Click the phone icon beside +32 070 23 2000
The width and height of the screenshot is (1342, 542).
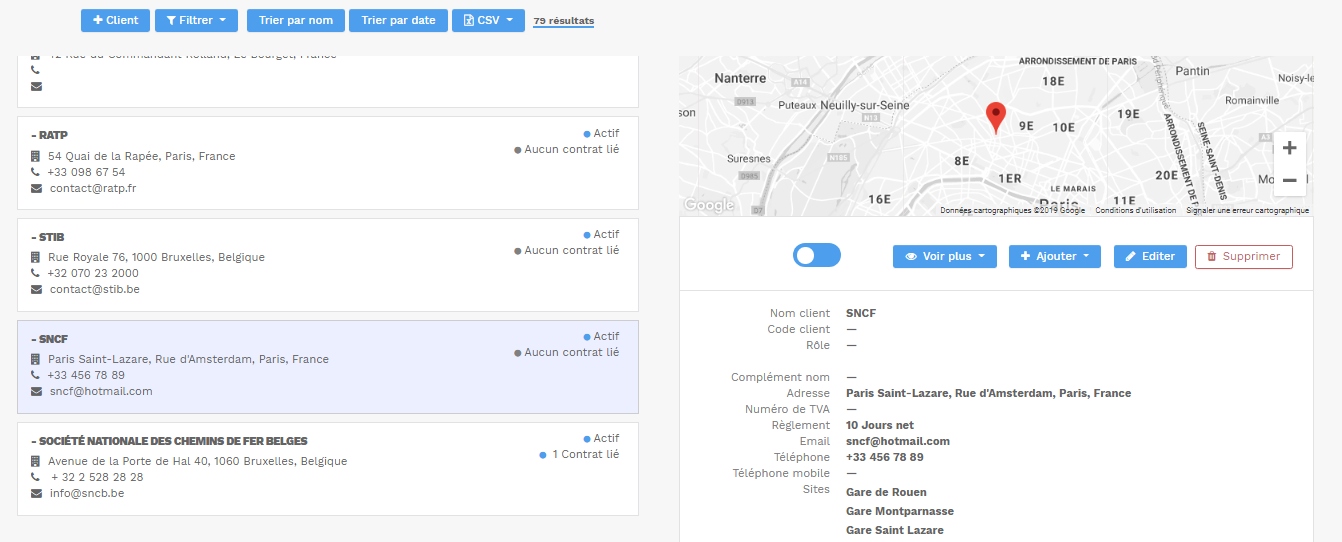coord(36,273)
